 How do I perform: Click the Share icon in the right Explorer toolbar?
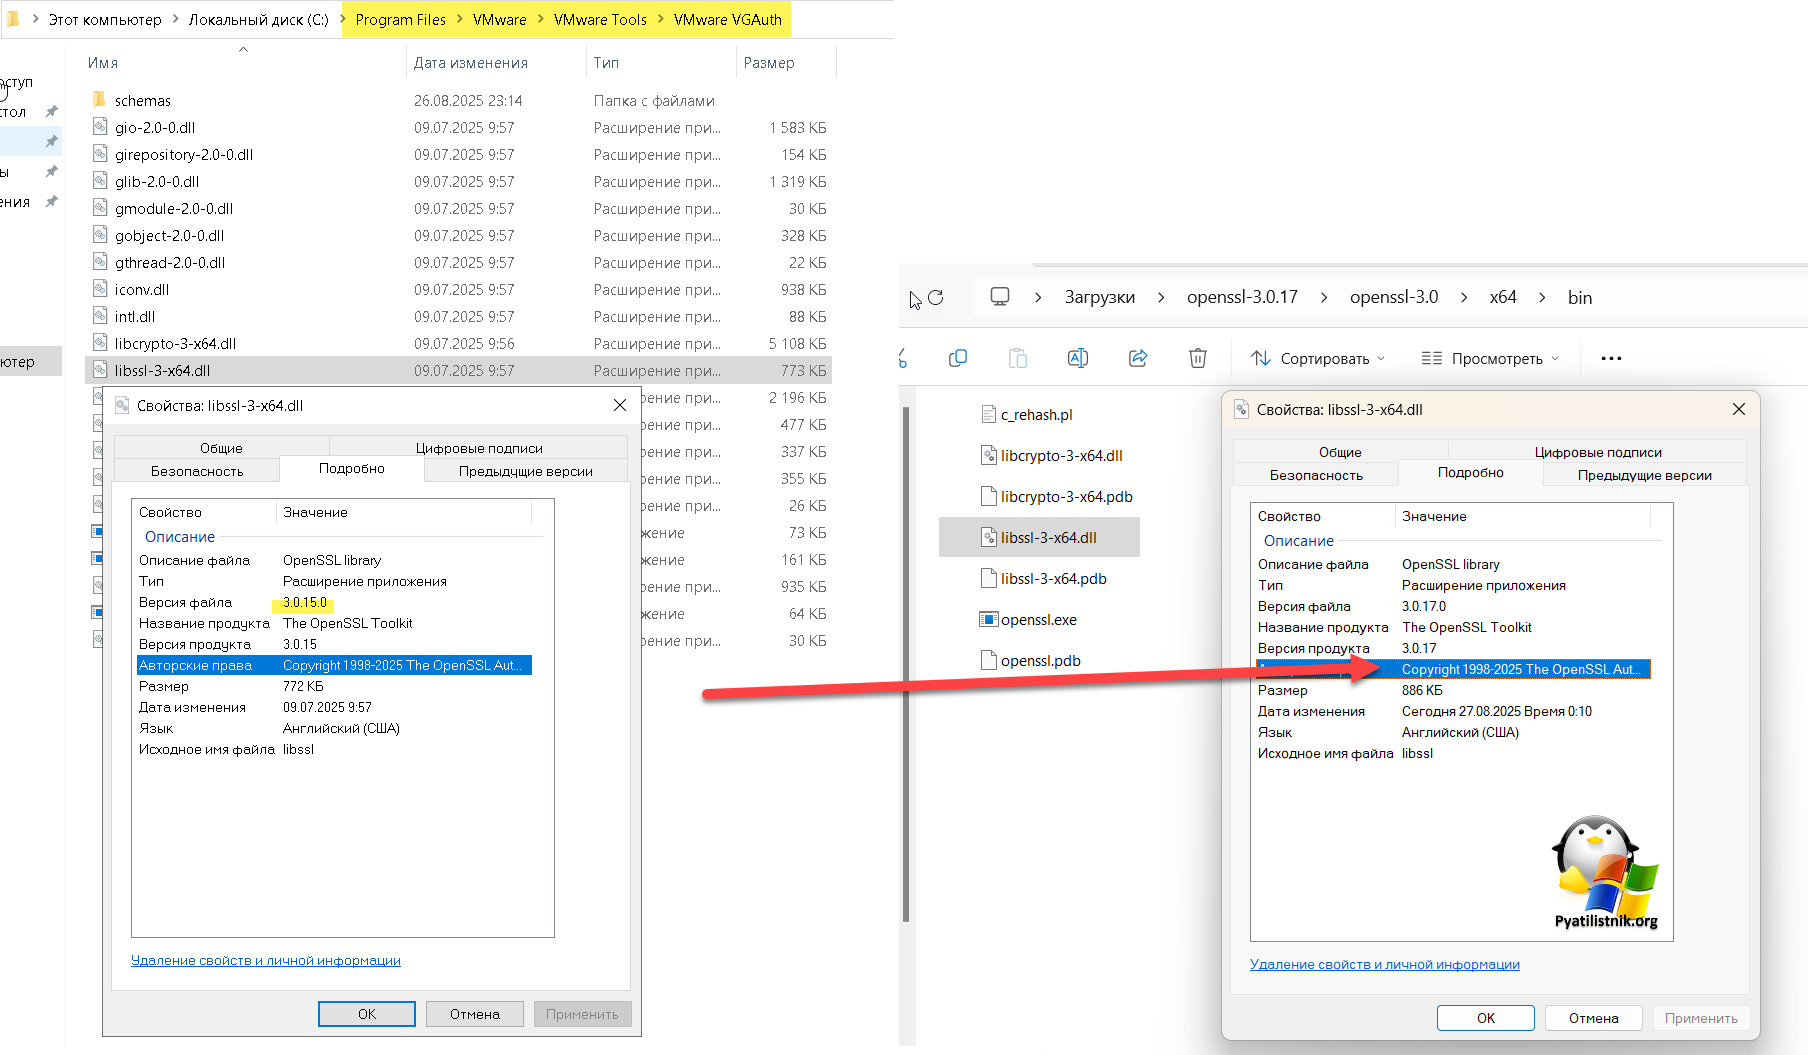point(1138,358)
